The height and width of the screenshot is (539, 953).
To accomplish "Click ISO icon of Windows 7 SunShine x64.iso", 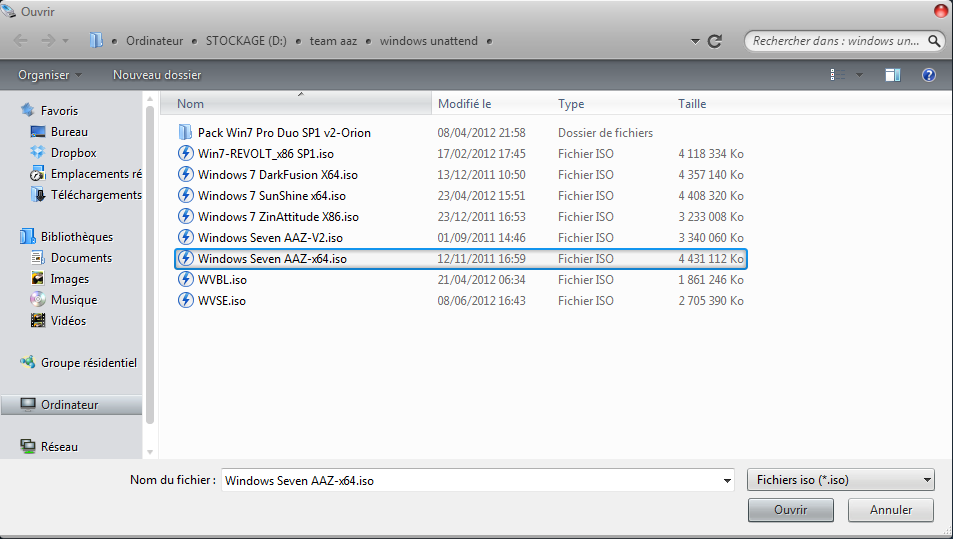I will [x=185, y=195].
